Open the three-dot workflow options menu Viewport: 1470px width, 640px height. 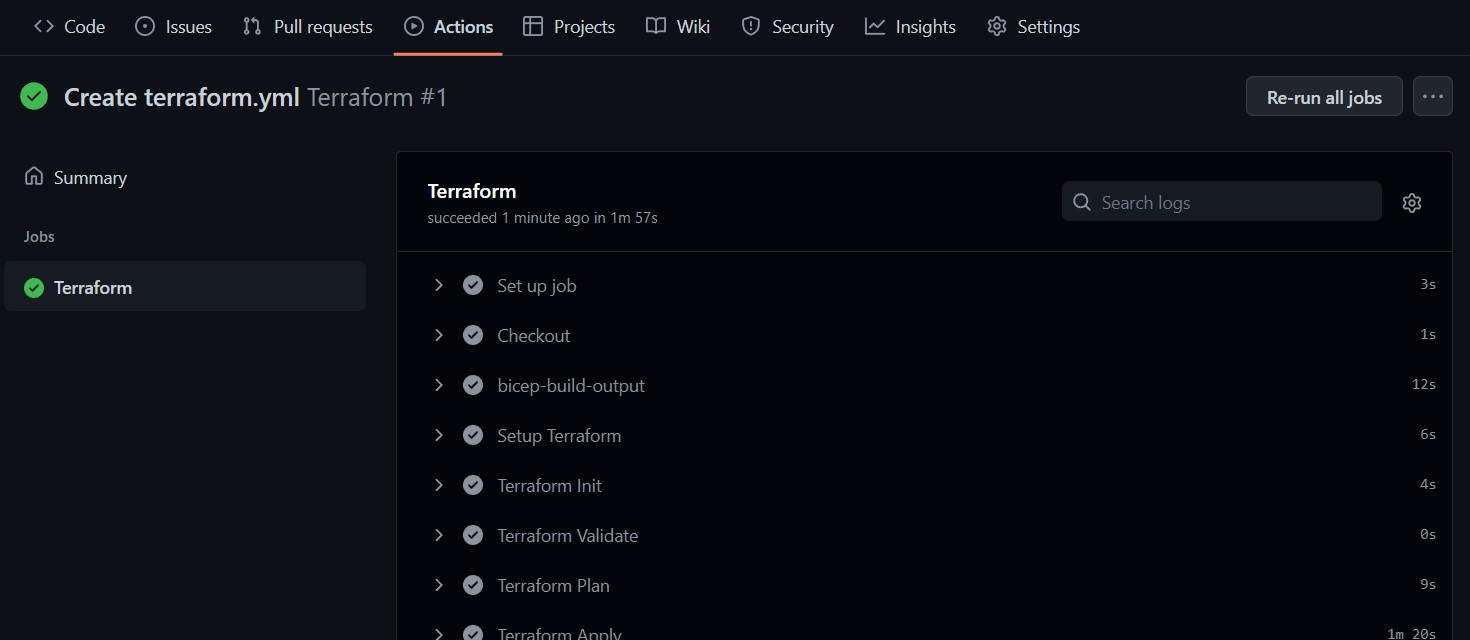click(x=1432, y=97)
